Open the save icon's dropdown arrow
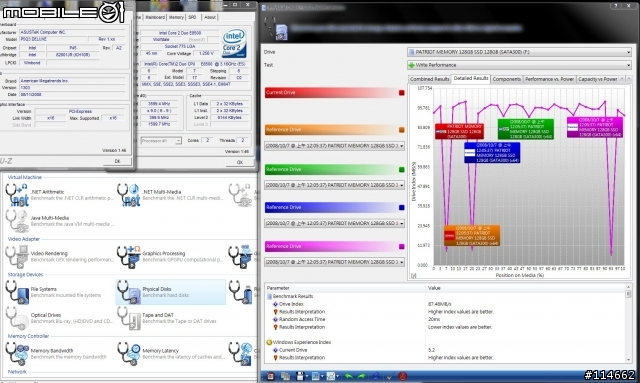This screenshot has height=383, width=640. coord(307,376)
